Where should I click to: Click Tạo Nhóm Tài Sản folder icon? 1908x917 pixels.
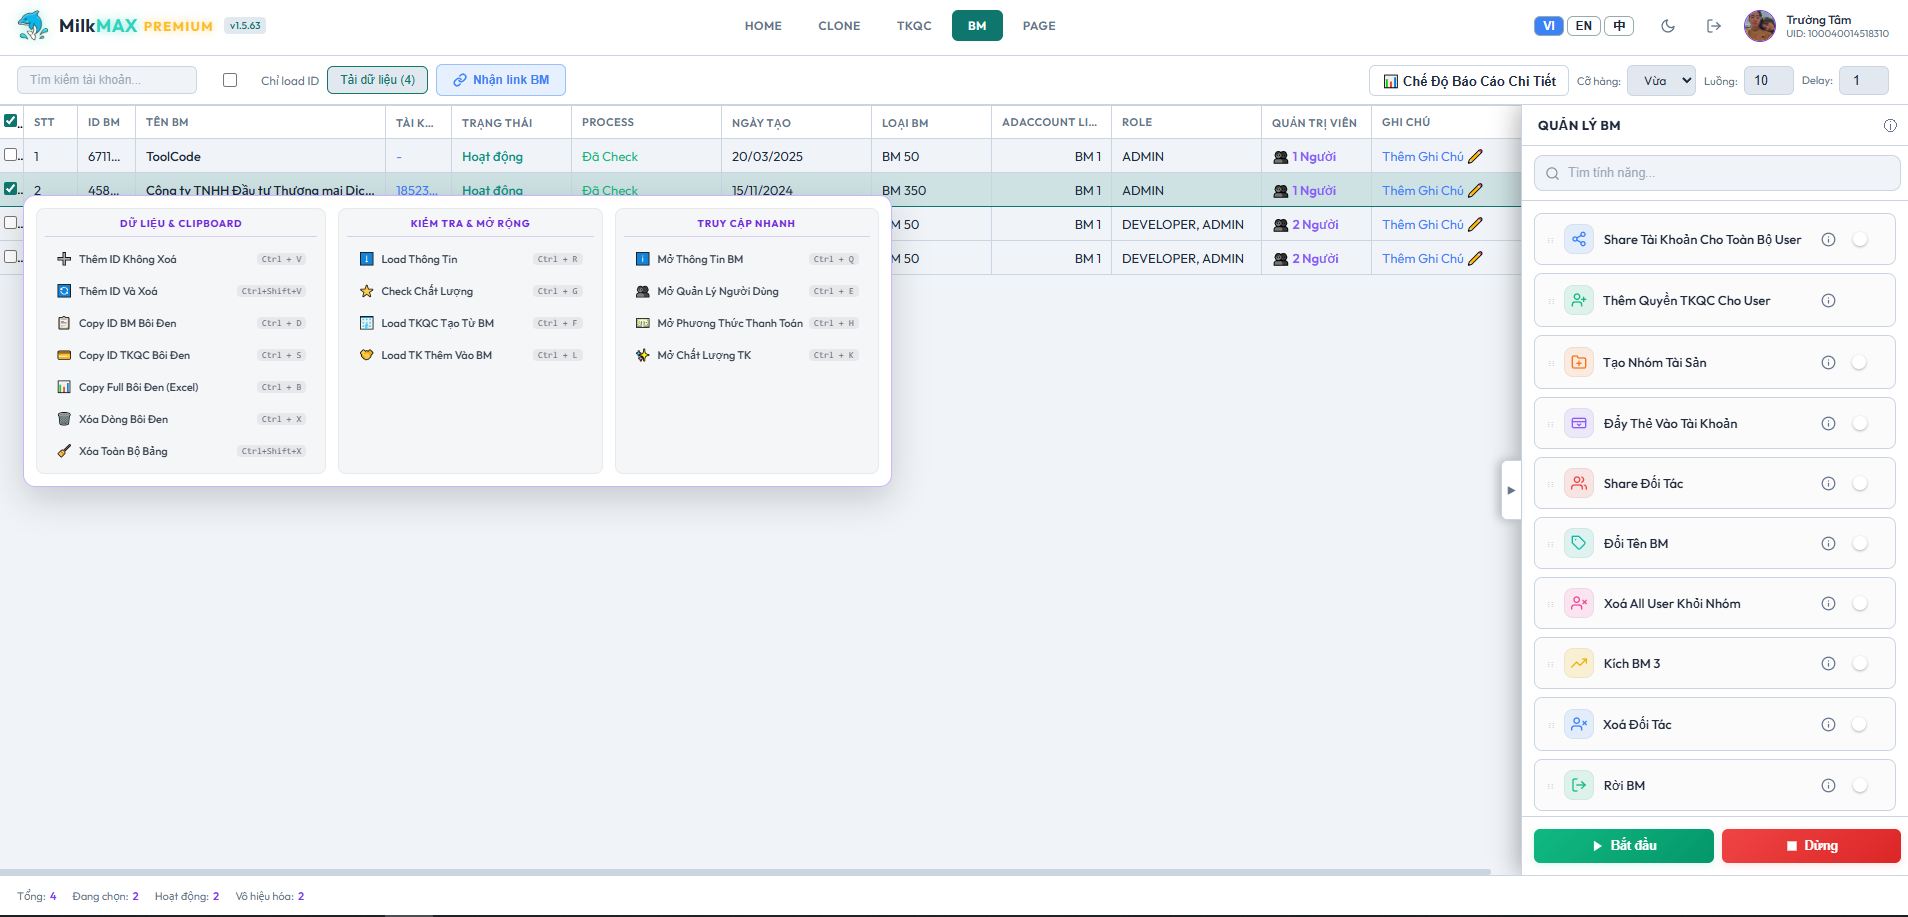coord(1579,362)
